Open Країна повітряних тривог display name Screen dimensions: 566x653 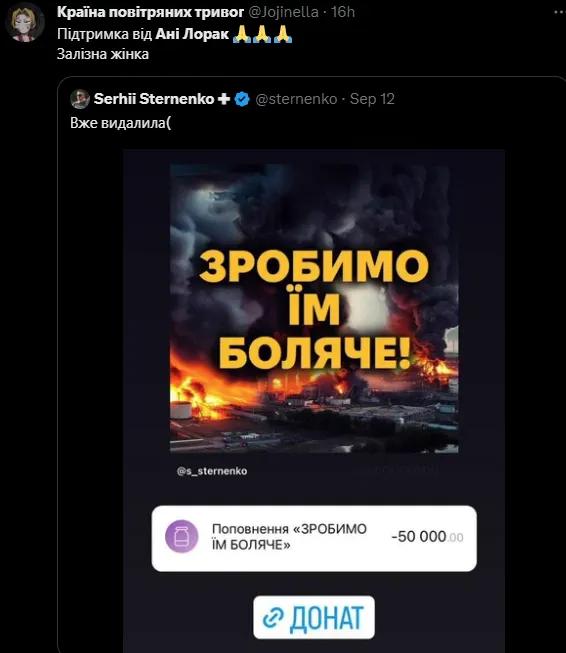150,12
